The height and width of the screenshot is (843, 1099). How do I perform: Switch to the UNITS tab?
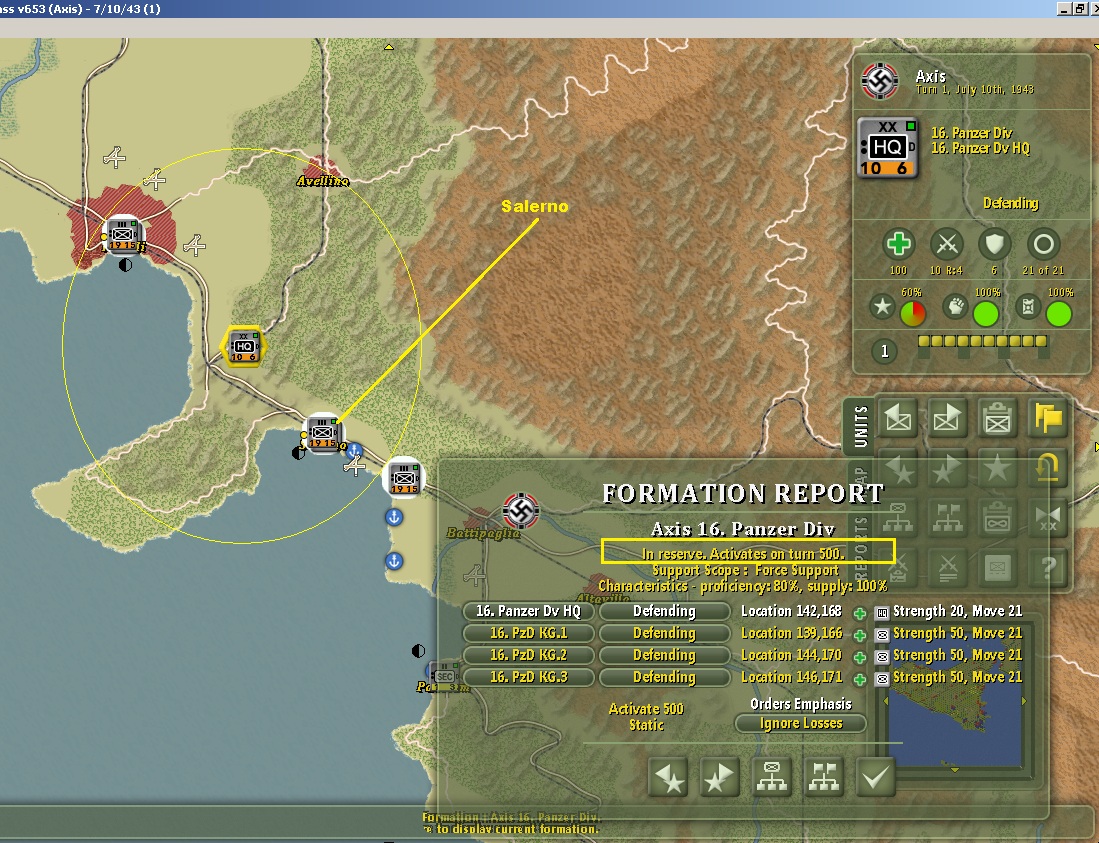pos(861,426)
